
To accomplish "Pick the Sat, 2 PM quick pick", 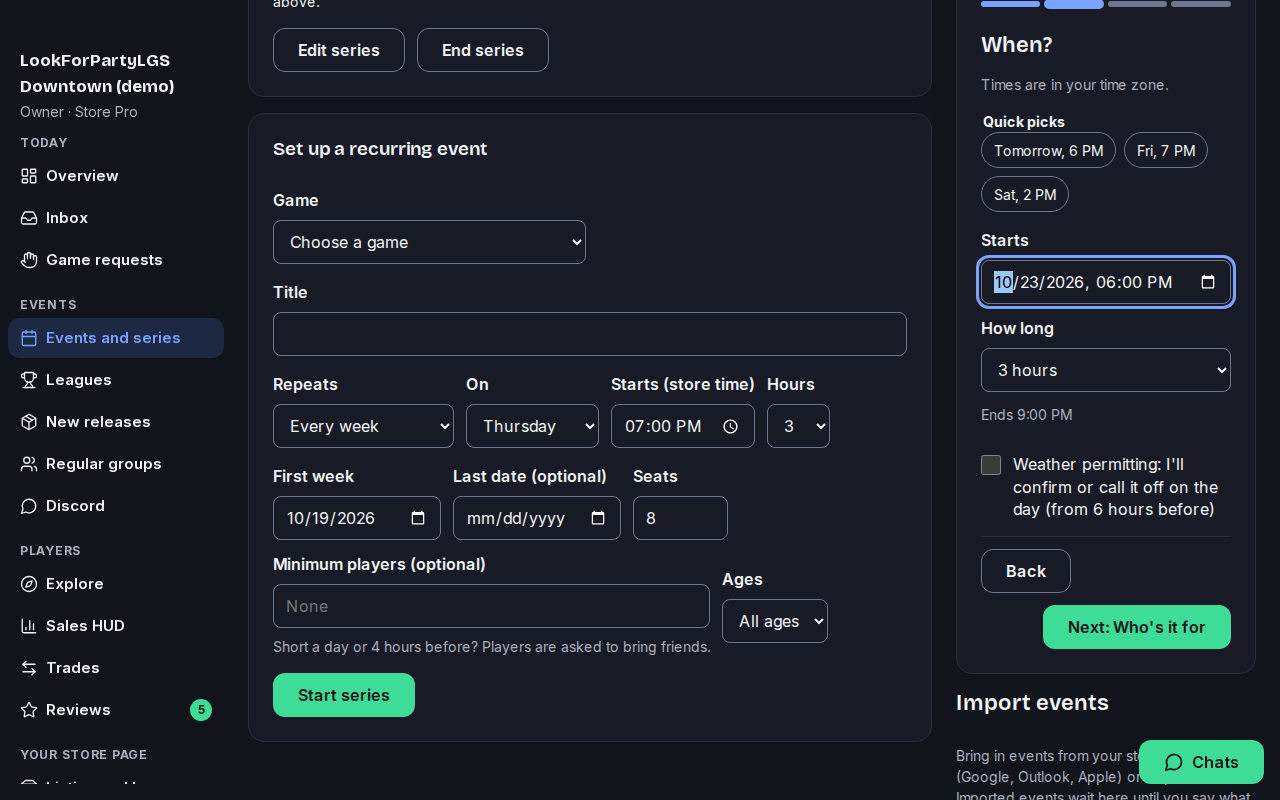I will tap(1025, 194).
